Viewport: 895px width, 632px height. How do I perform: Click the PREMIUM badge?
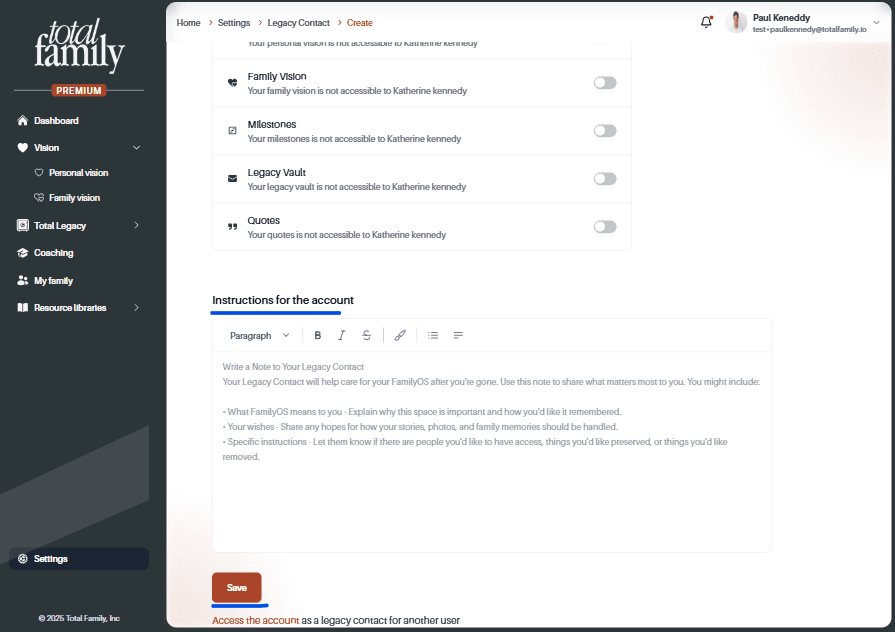click(x=79, y=90)
